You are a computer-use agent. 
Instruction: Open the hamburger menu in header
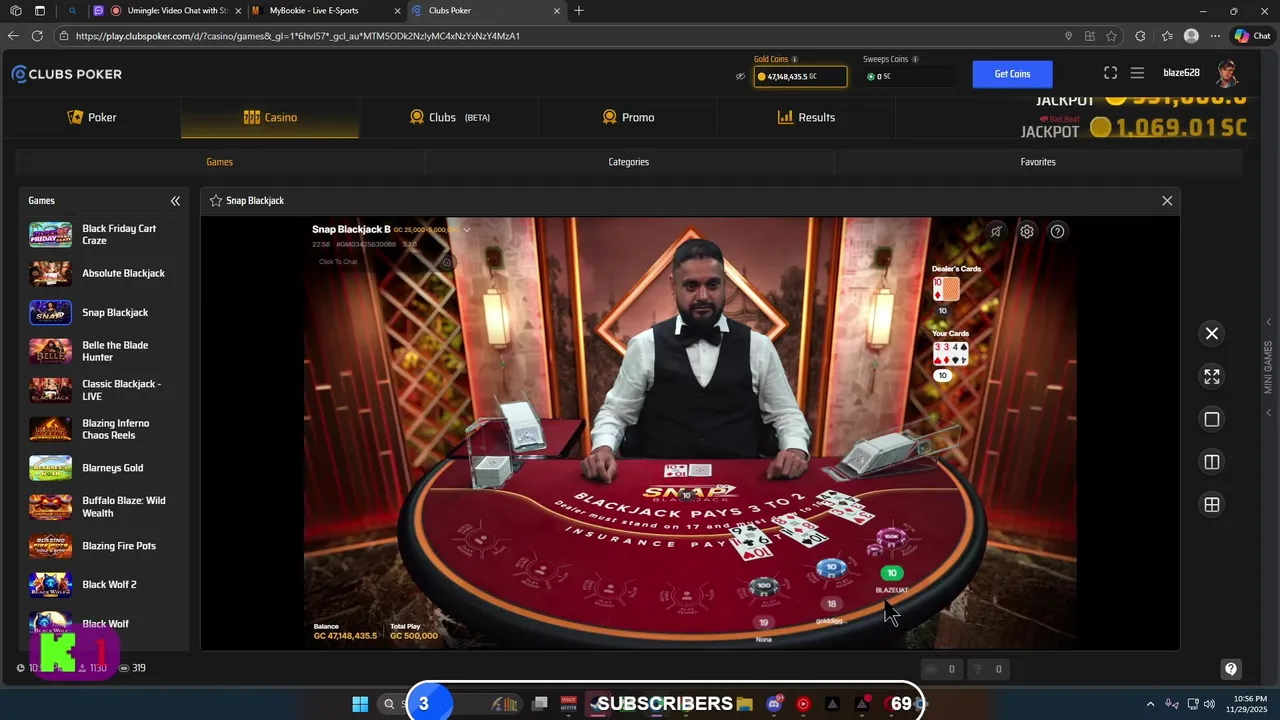[1137, 73]
